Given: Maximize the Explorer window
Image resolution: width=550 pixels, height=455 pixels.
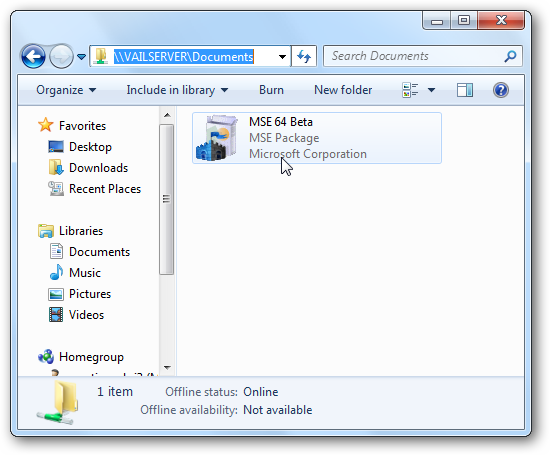Looking at the screenshot, I should 464,20.
